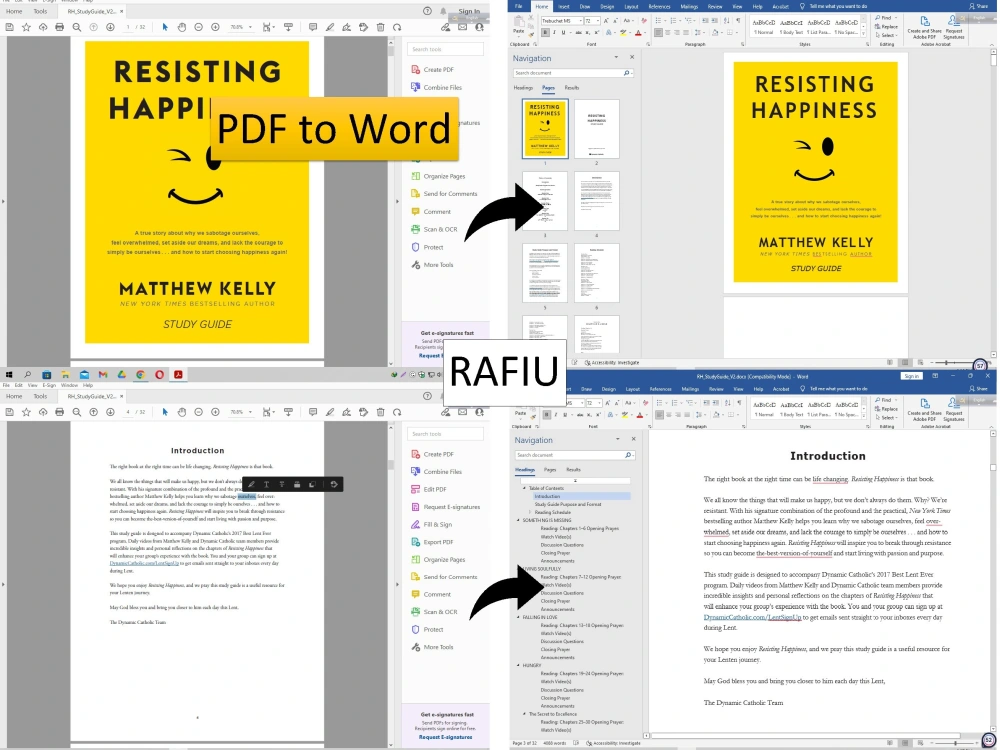The image size is (1000, 750).
Task: Copy icon in floating selection toolbar
Action: coord(312,485)
